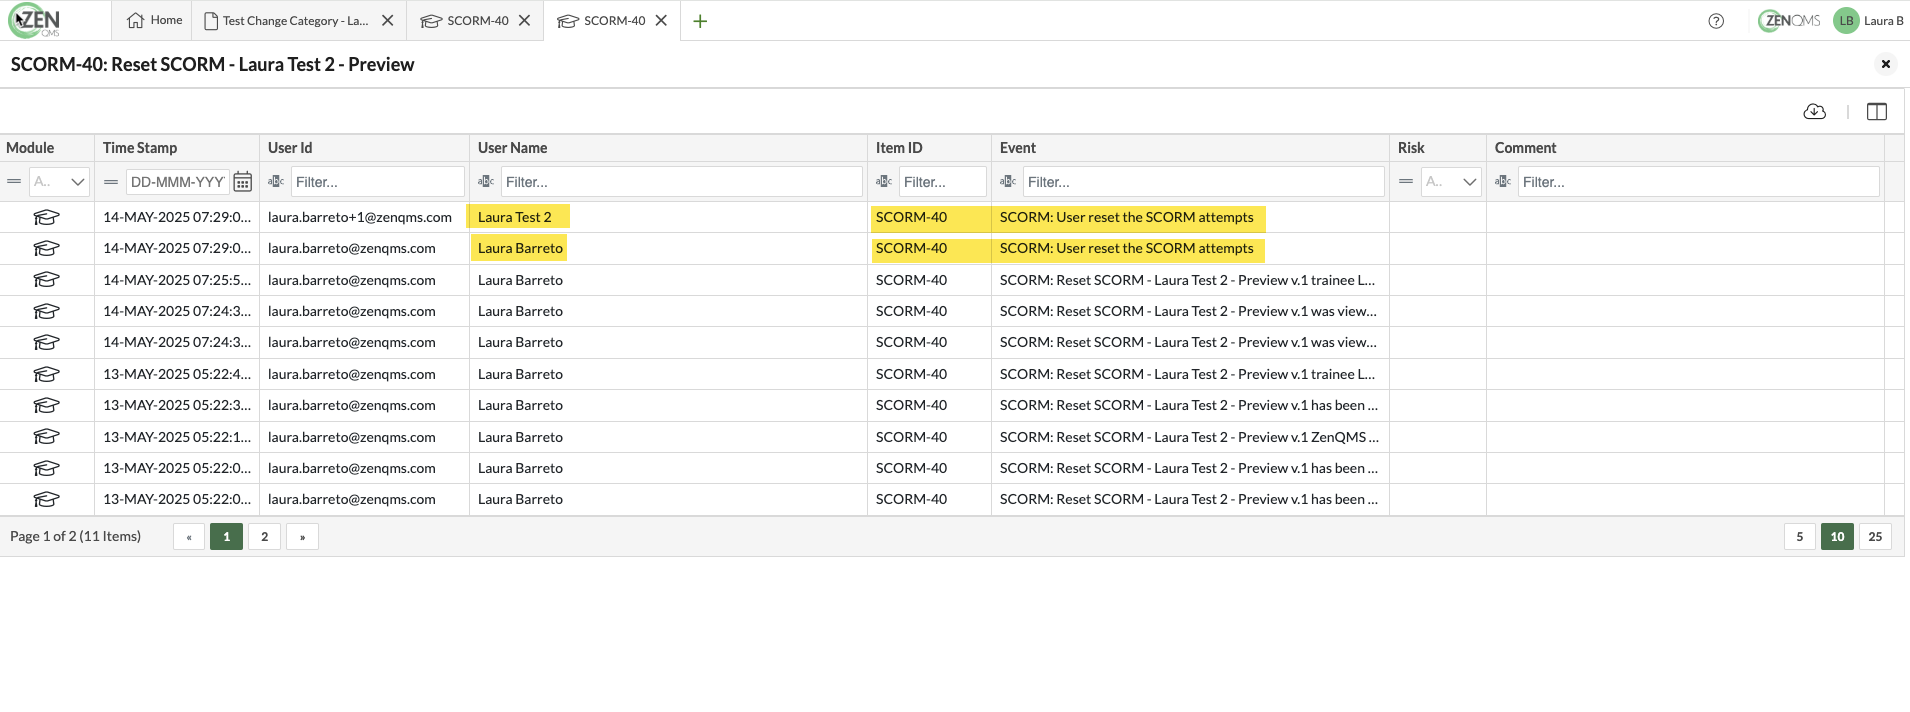Open the column chooser icon
The height and width of the screenshot is (712, 1910).
[1877, 112]
